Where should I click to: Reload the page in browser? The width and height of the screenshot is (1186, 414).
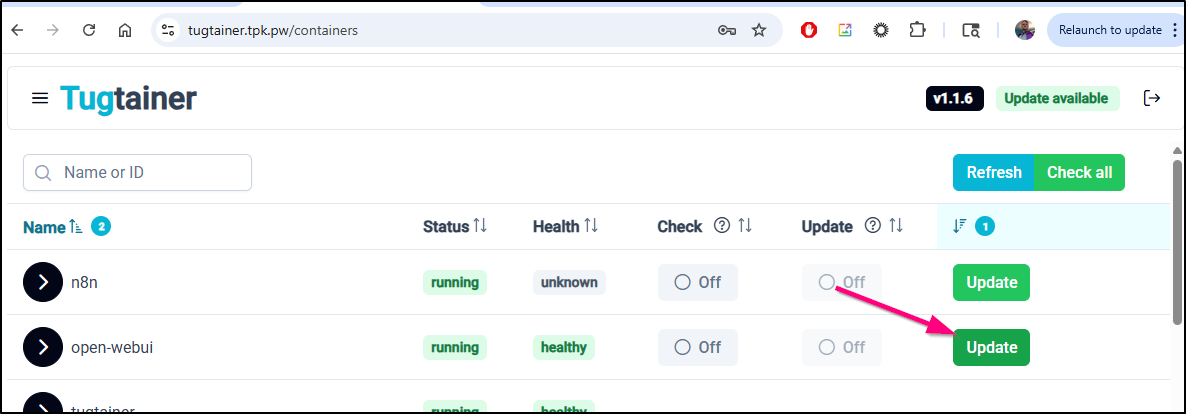point(89,30)
